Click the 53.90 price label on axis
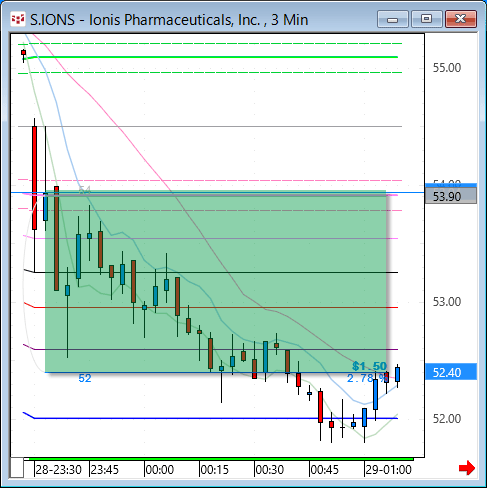This screenshot has height=488, width=487. click(451, 196)
